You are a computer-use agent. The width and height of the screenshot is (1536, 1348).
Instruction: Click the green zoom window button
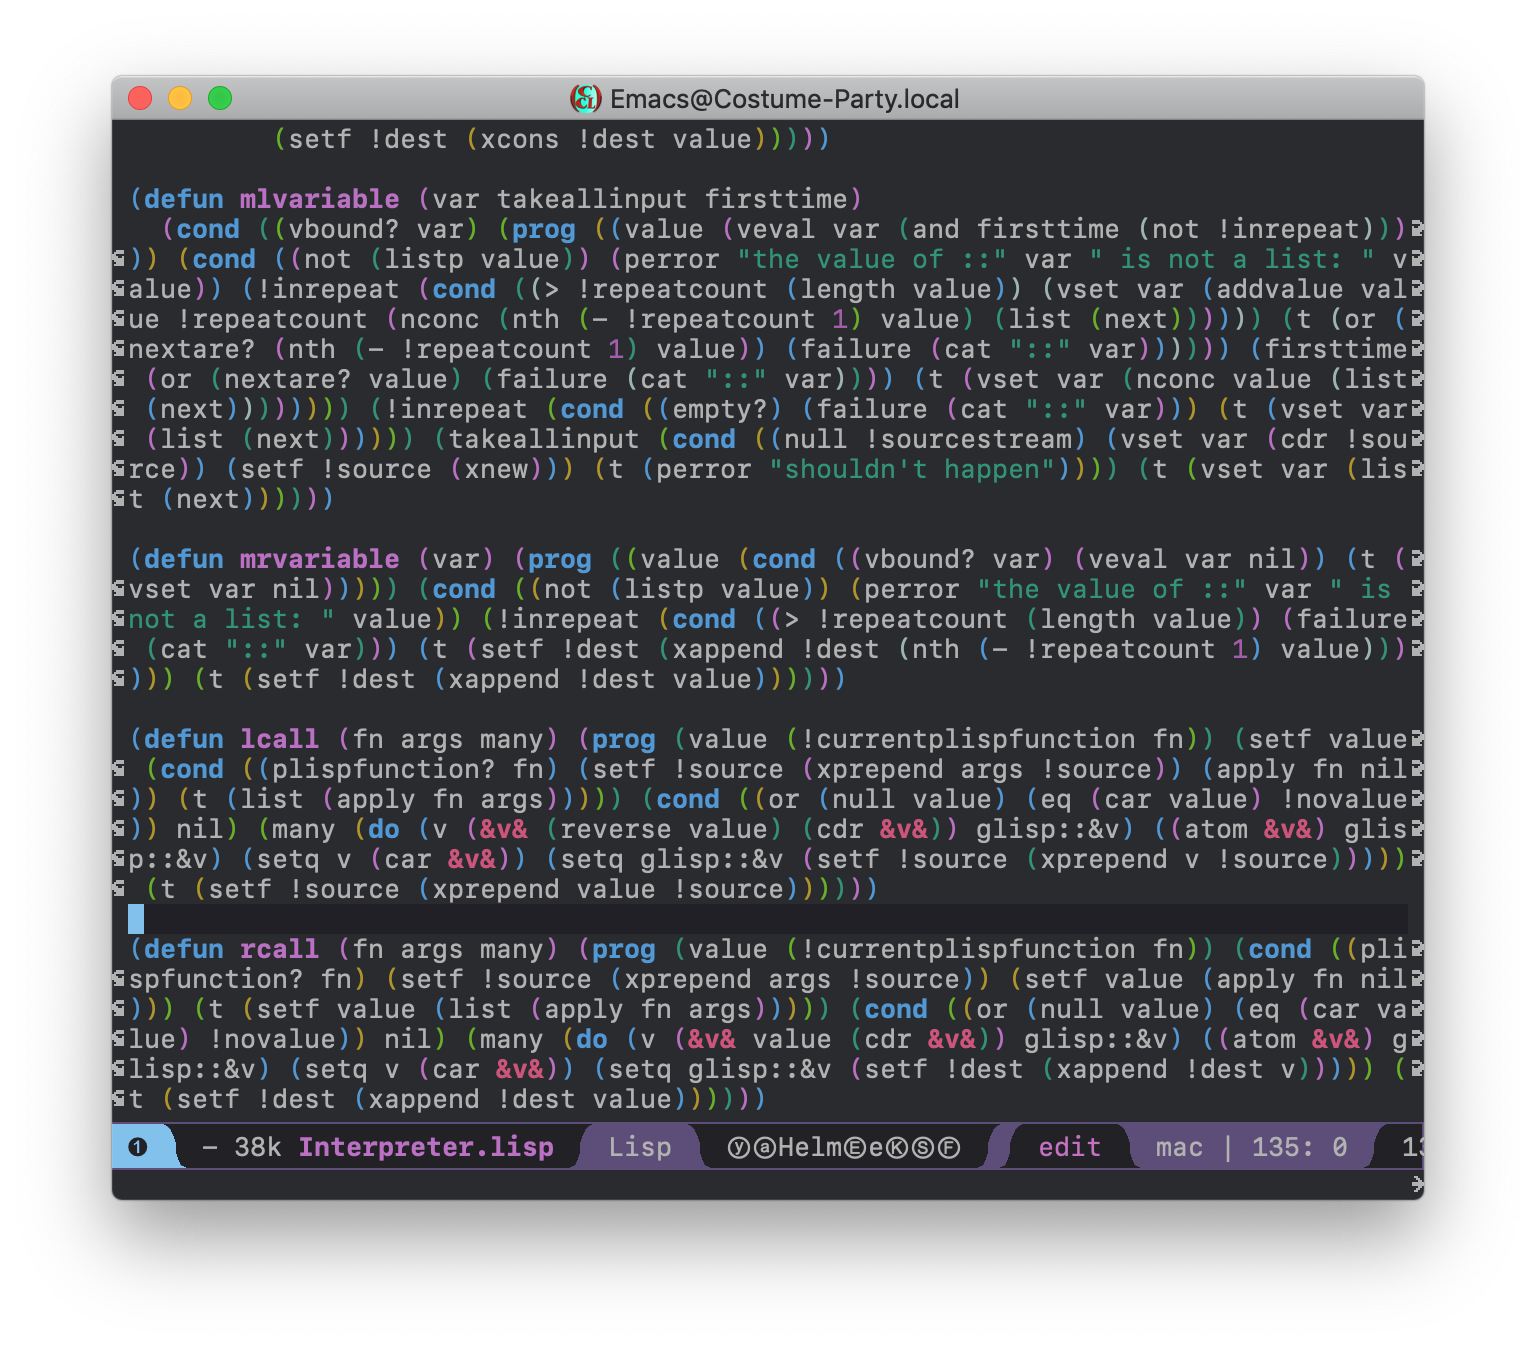pyautogui.click(x=220, y=98)
